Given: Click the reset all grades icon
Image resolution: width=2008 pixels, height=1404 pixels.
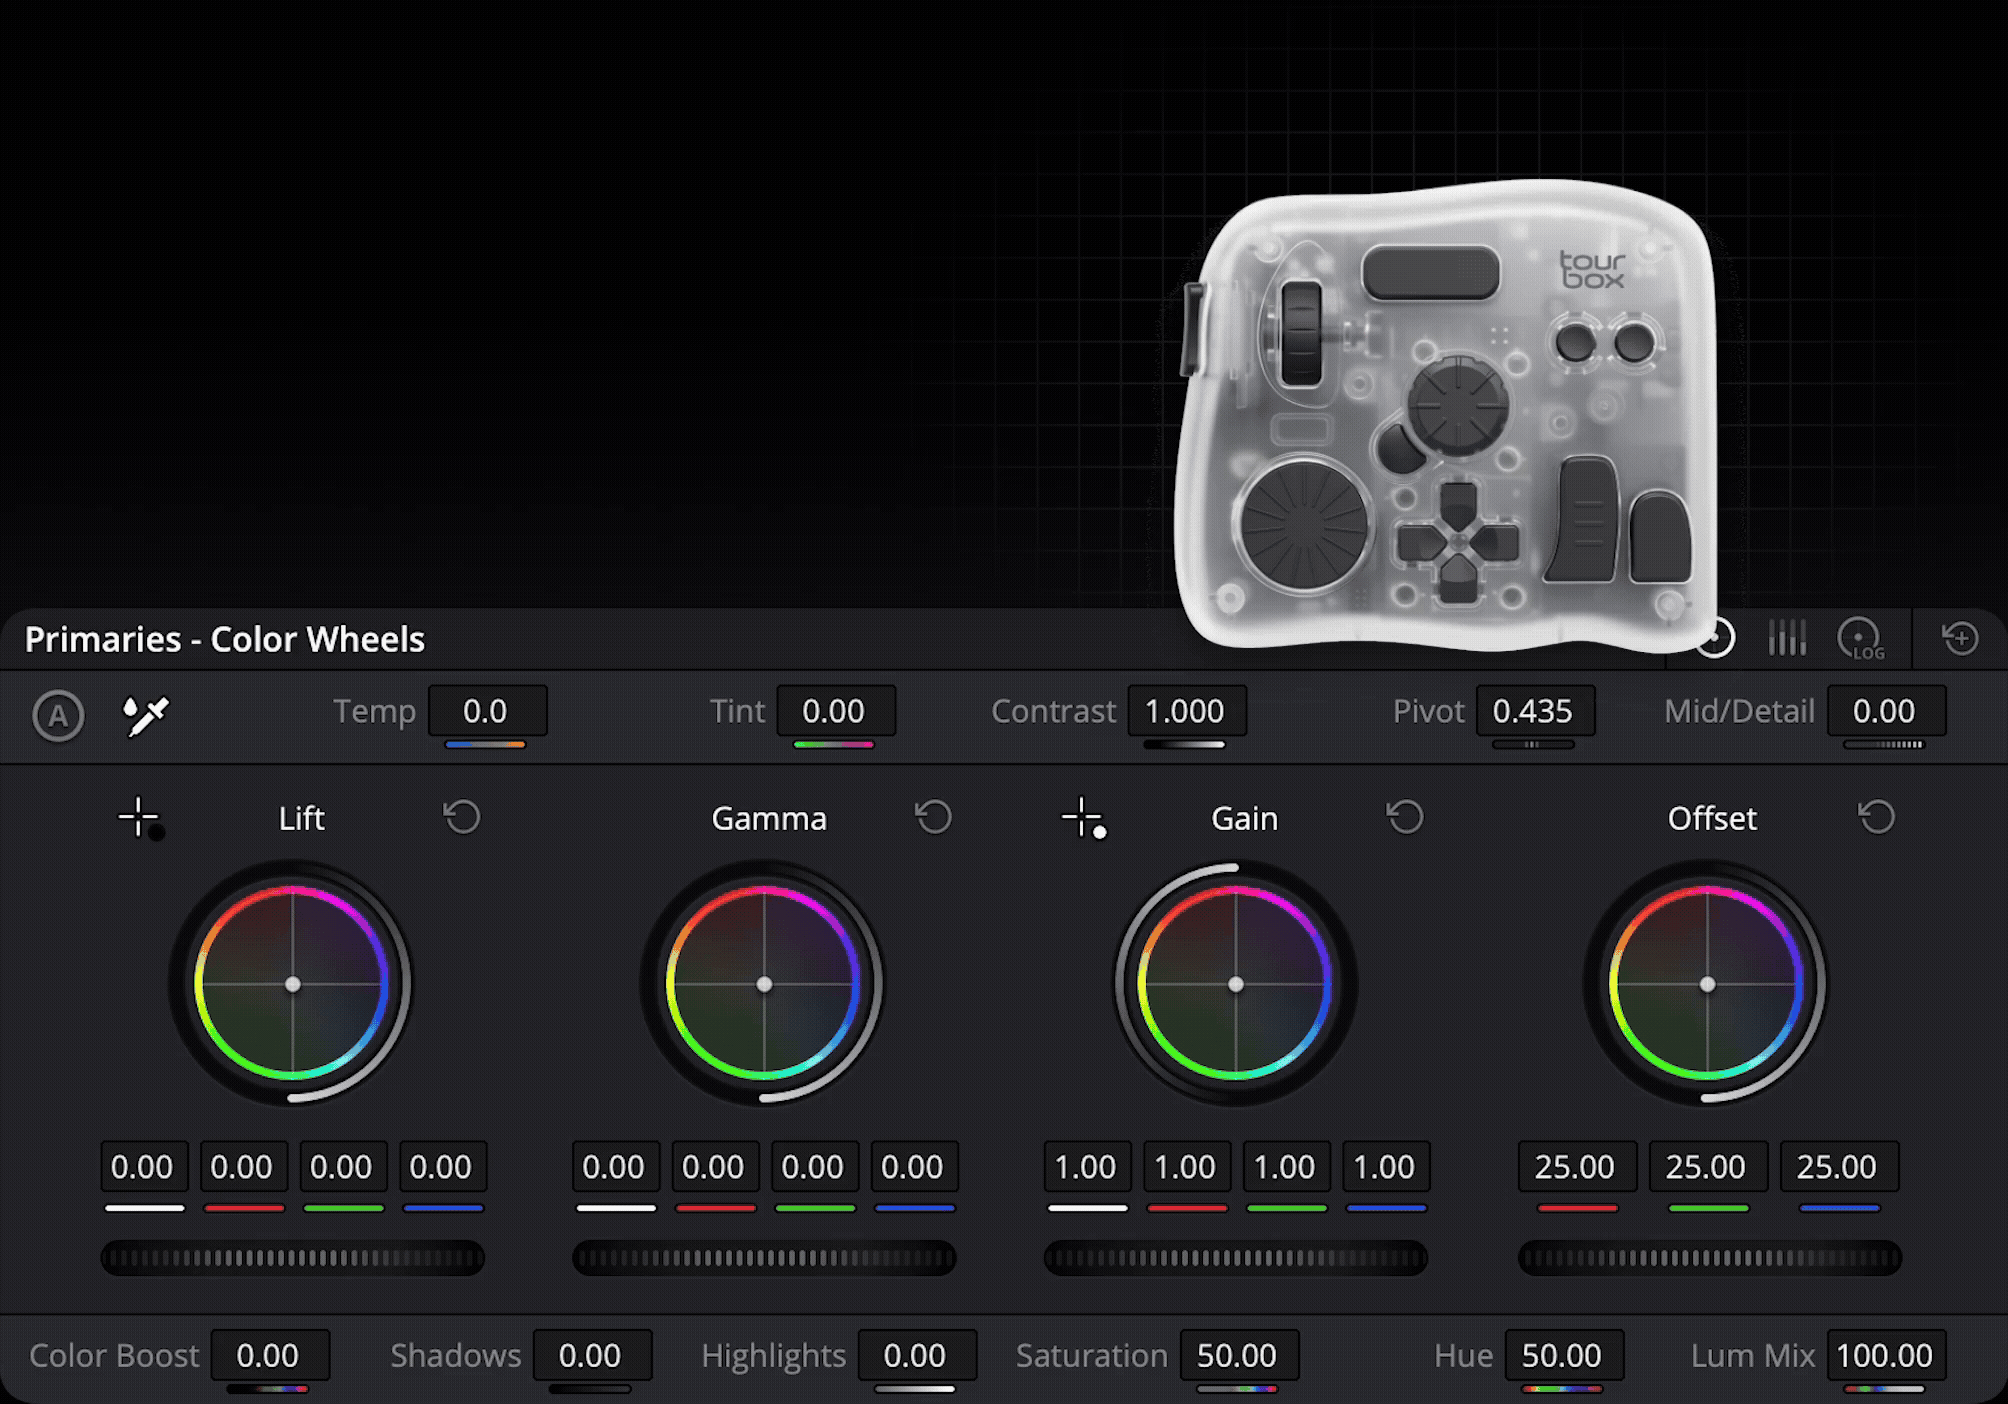Looking at the screenshot, I should (1959, 638).
